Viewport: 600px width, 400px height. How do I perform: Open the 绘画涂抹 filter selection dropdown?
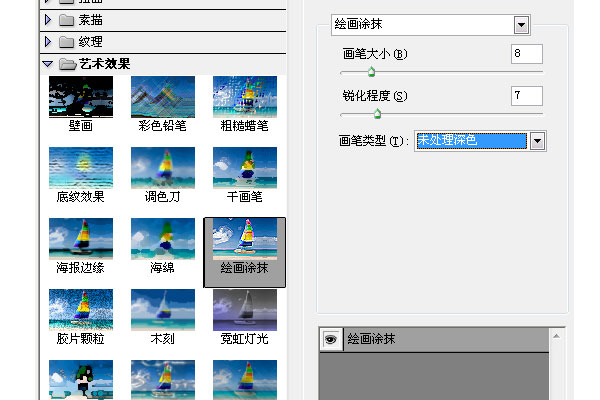(521, 25)
